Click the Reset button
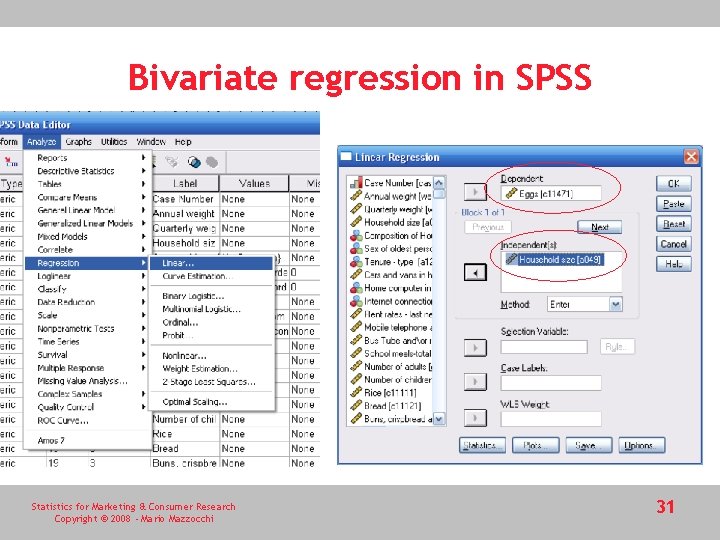 [674, 224]
